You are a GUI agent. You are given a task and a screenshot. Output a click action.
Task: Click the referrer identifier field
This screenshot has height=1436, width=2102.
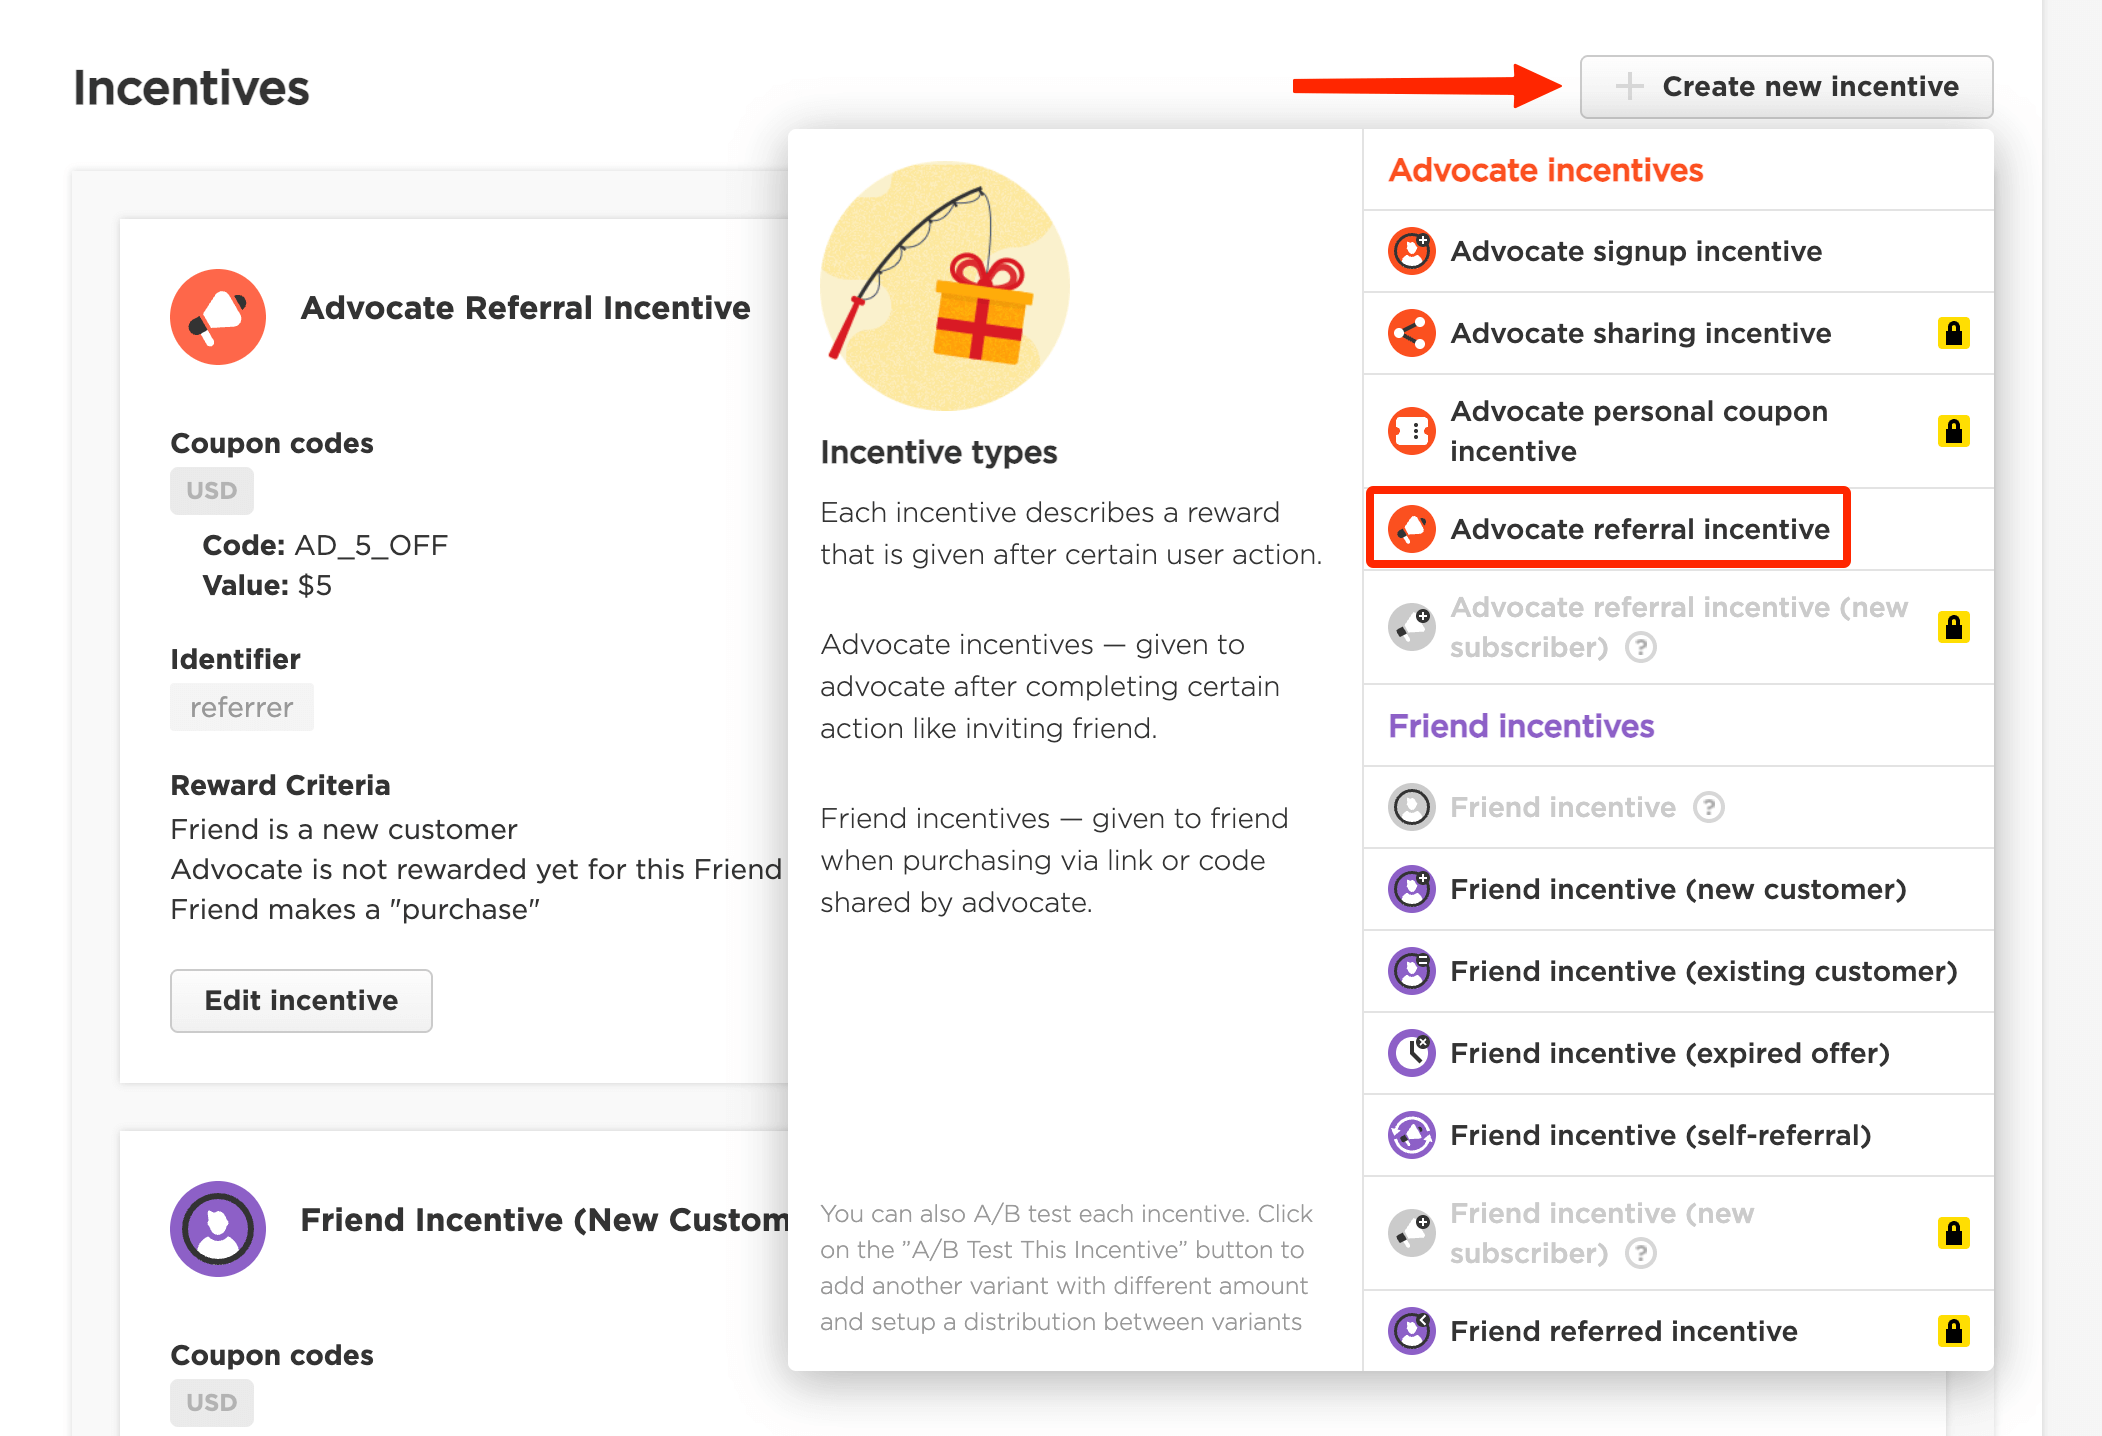242,707
